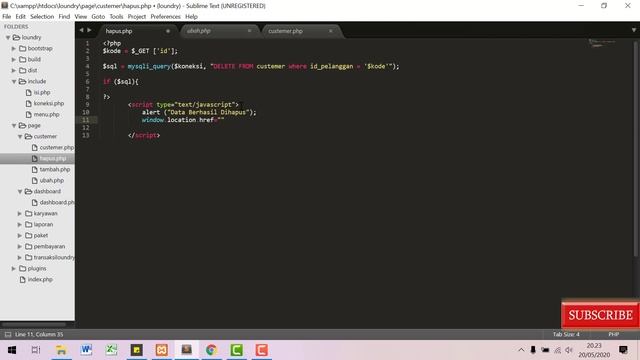
Task: Click the sidebar toggle icon in status bar
Action: [8, 334]
